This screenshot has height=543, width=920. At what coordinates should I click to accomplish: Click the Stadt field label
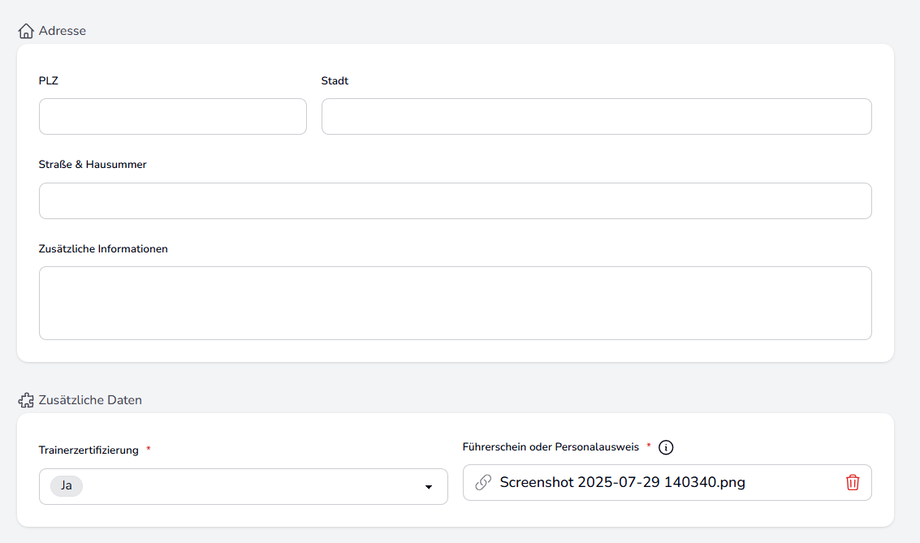tap(335, 80)
